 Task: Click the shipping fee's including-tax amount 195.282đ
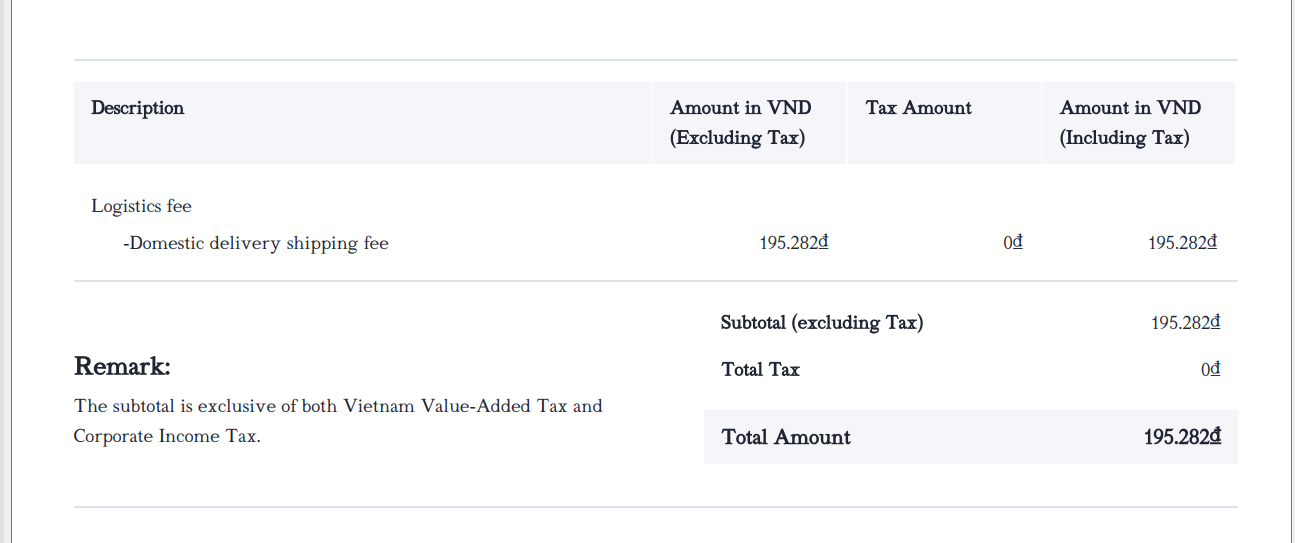(1182, 242)
